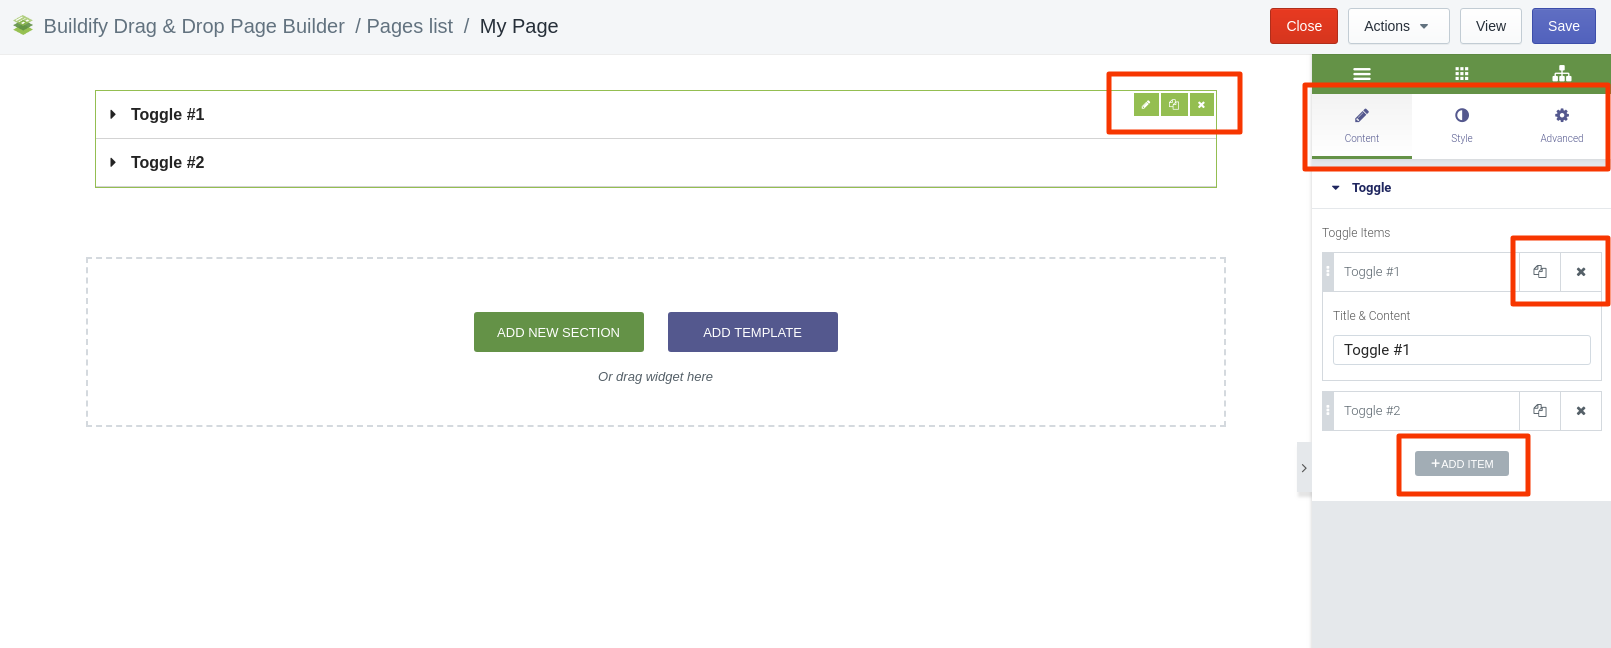Click the Toggle Items label
Viewport: 1611px width, 648px height.
coord(1356,233)
